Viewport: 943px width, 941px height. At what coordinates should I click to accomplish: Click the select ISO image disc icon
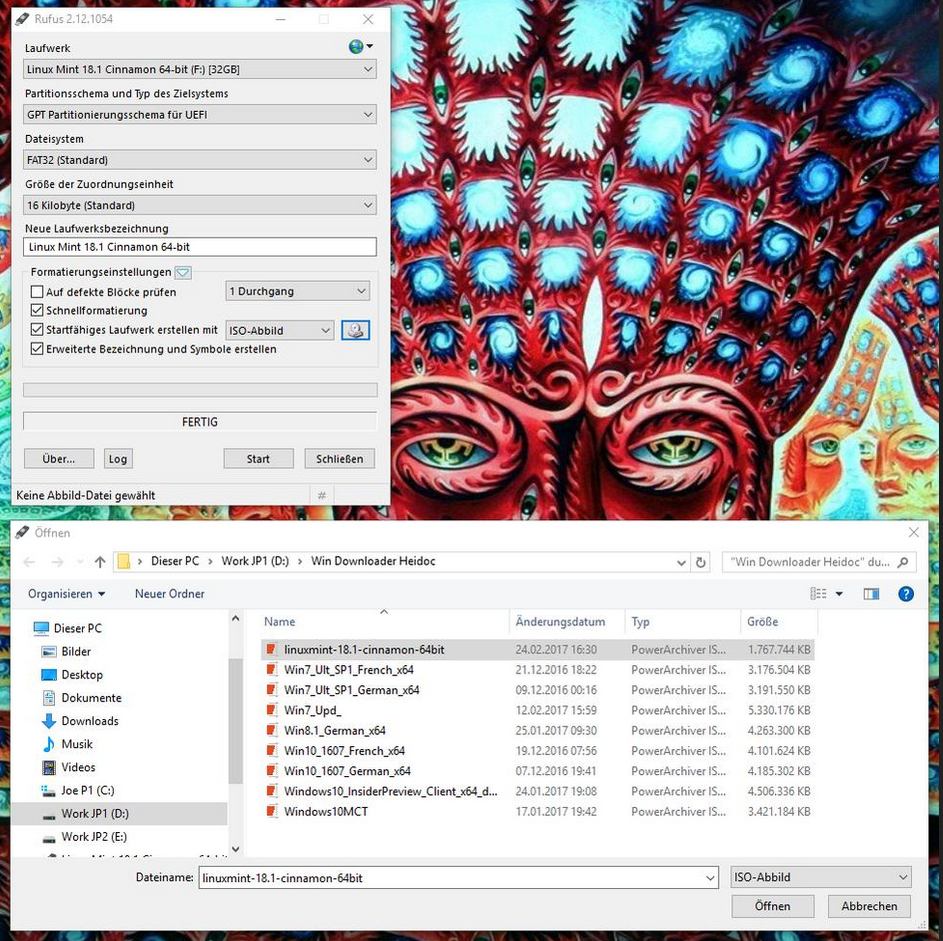click(x=355, y=330)
